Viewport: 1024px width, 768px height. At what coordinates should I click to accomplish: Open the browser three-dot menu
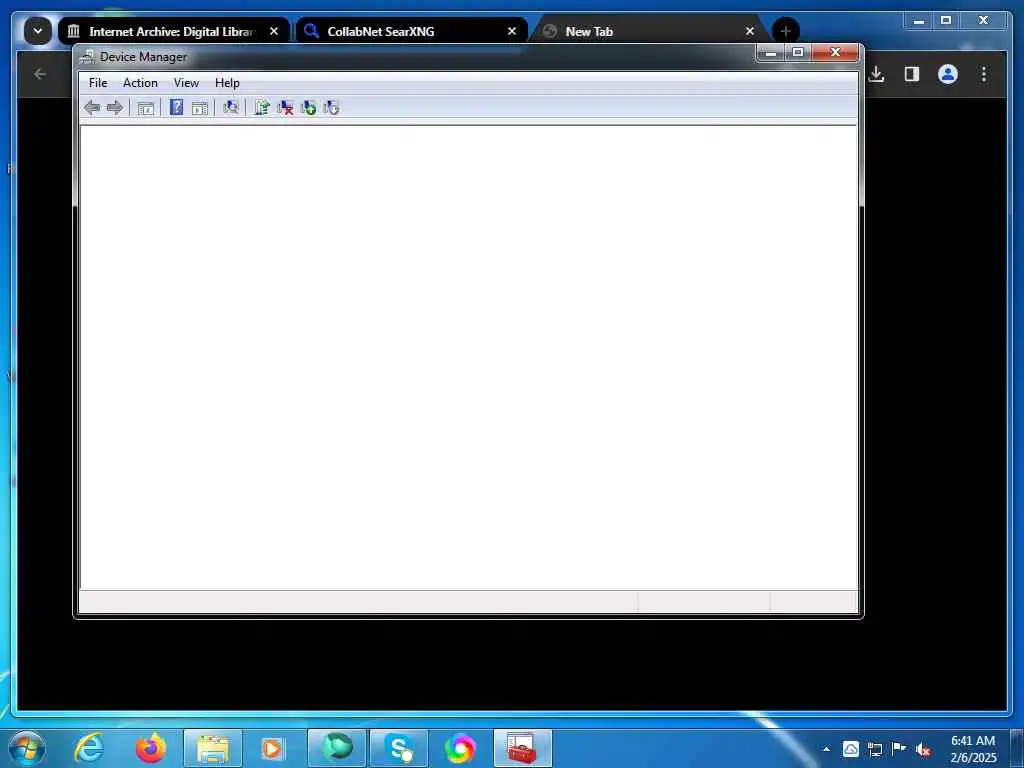click(x=984, y=74)
